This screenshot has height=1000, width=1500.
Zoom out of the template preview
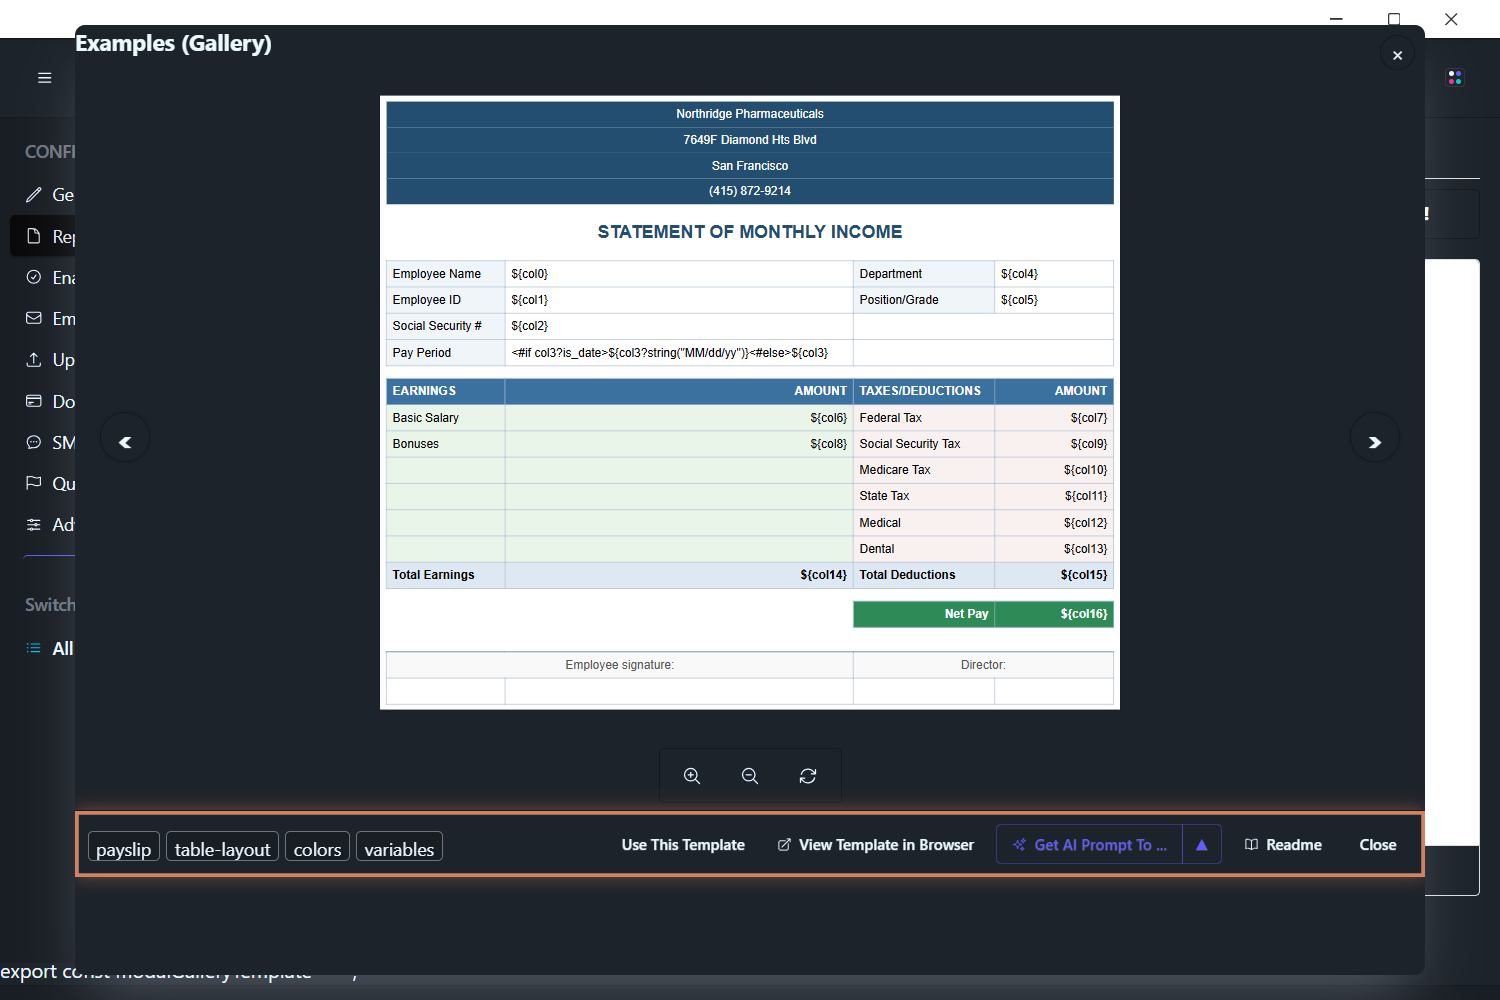point(750,776)
